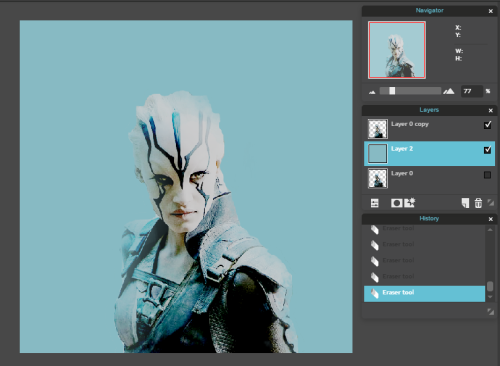Close the History panel

point(491,219)
